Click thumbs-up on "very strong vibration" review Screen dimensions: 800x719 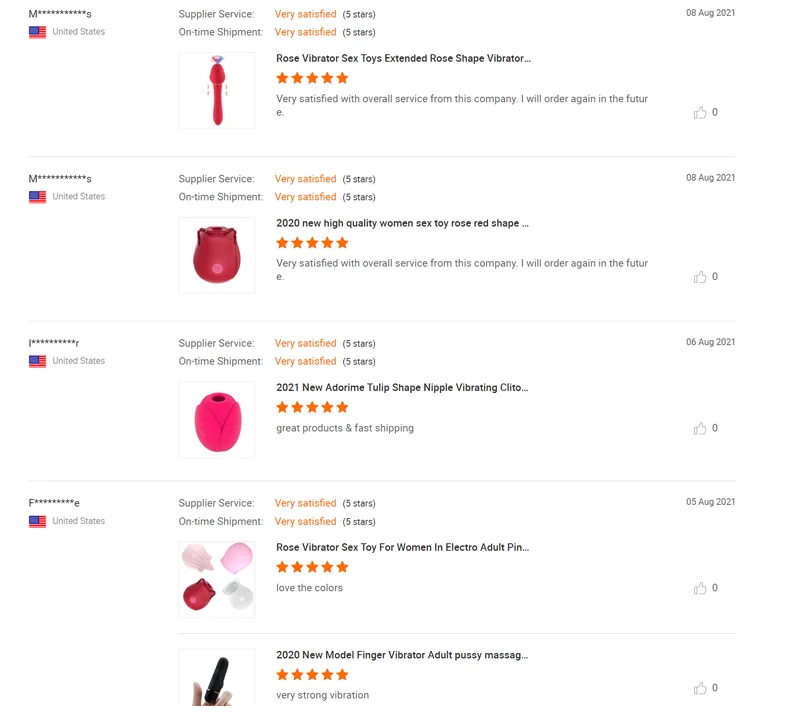(x=700, y=688)
